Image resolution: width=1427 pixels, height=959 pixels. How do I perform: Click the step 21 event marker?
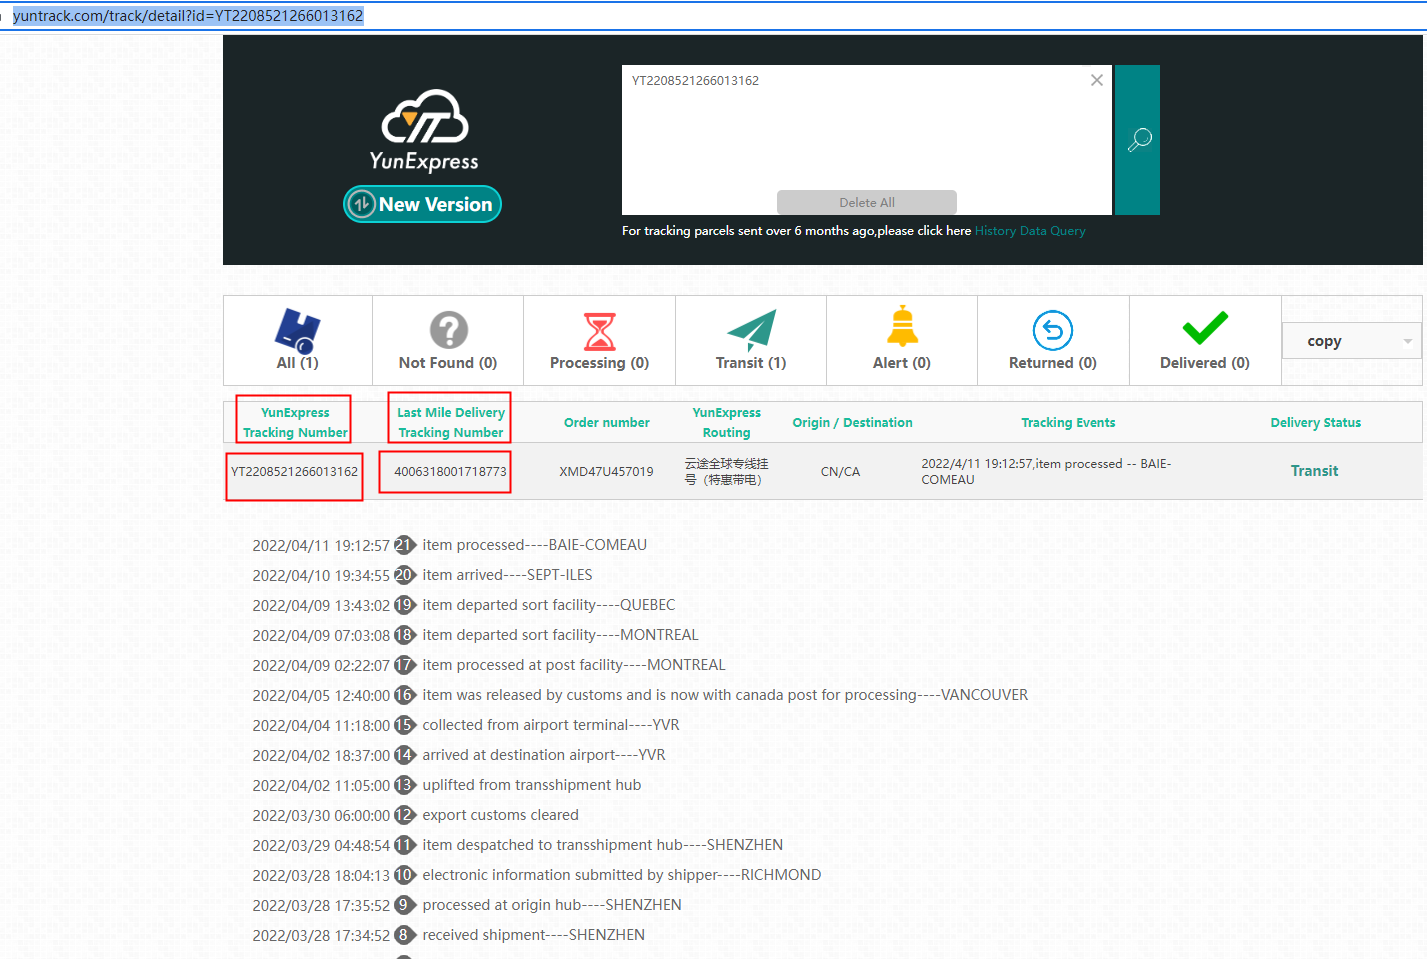click(404, 545)
